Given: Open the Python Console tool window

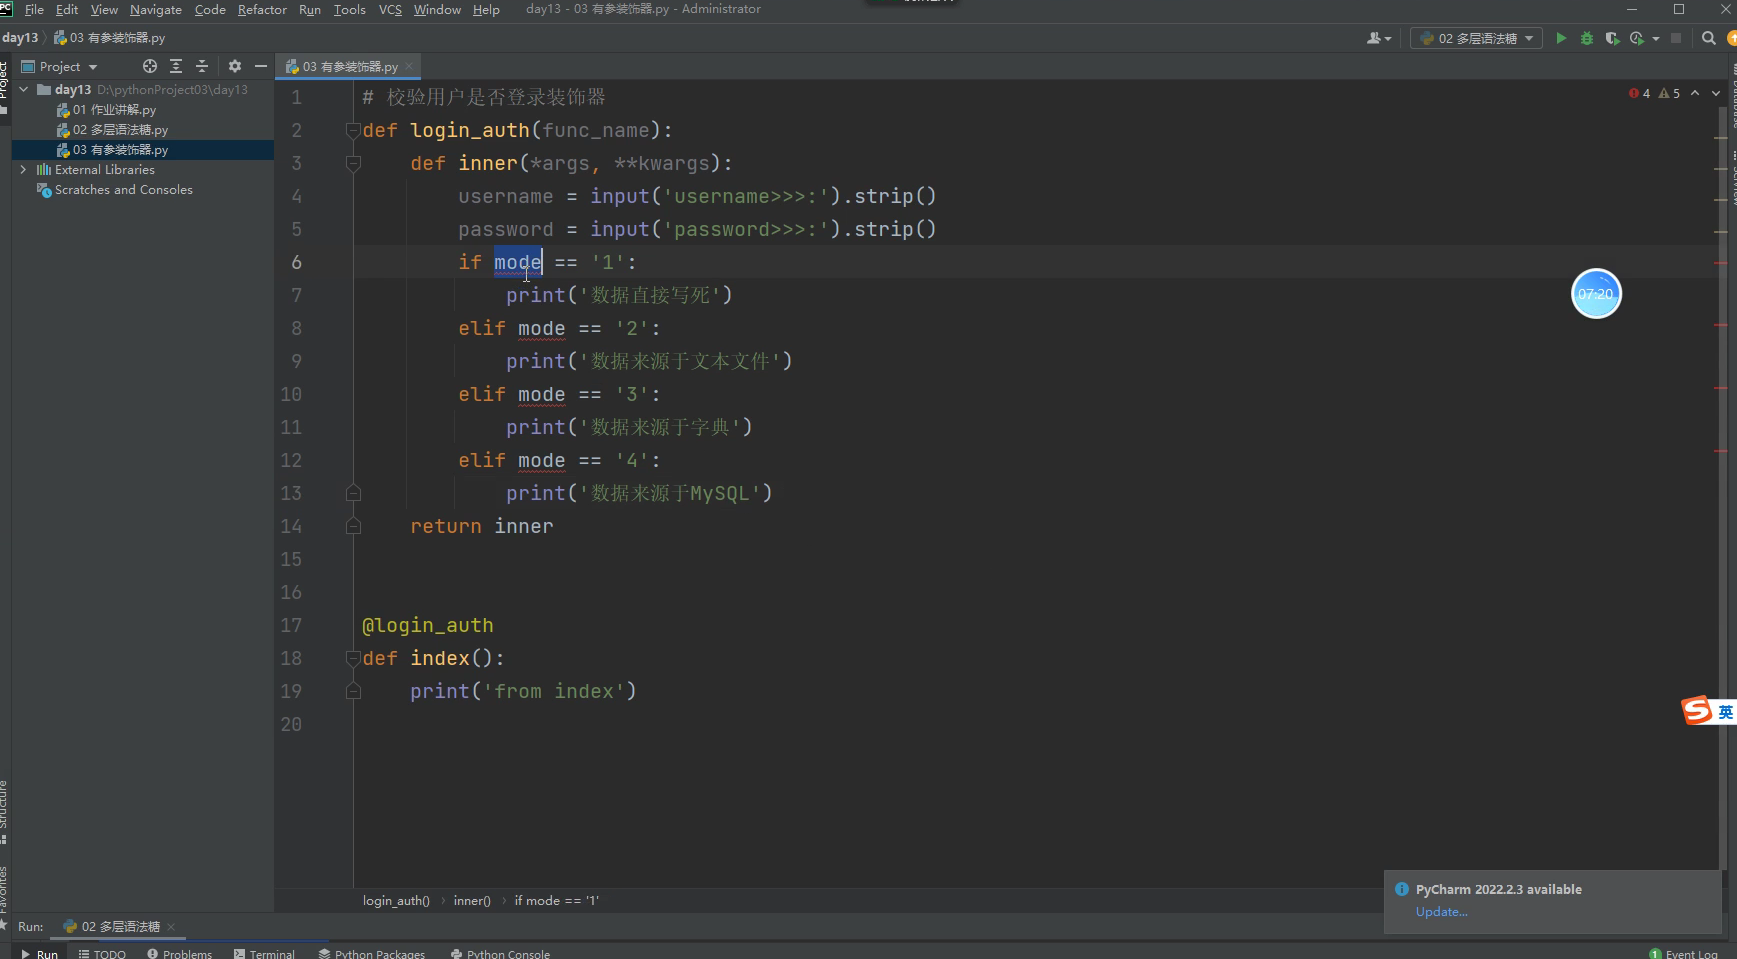Looking at the screenshot, I should pyautogui.click(x=500, y=953).
